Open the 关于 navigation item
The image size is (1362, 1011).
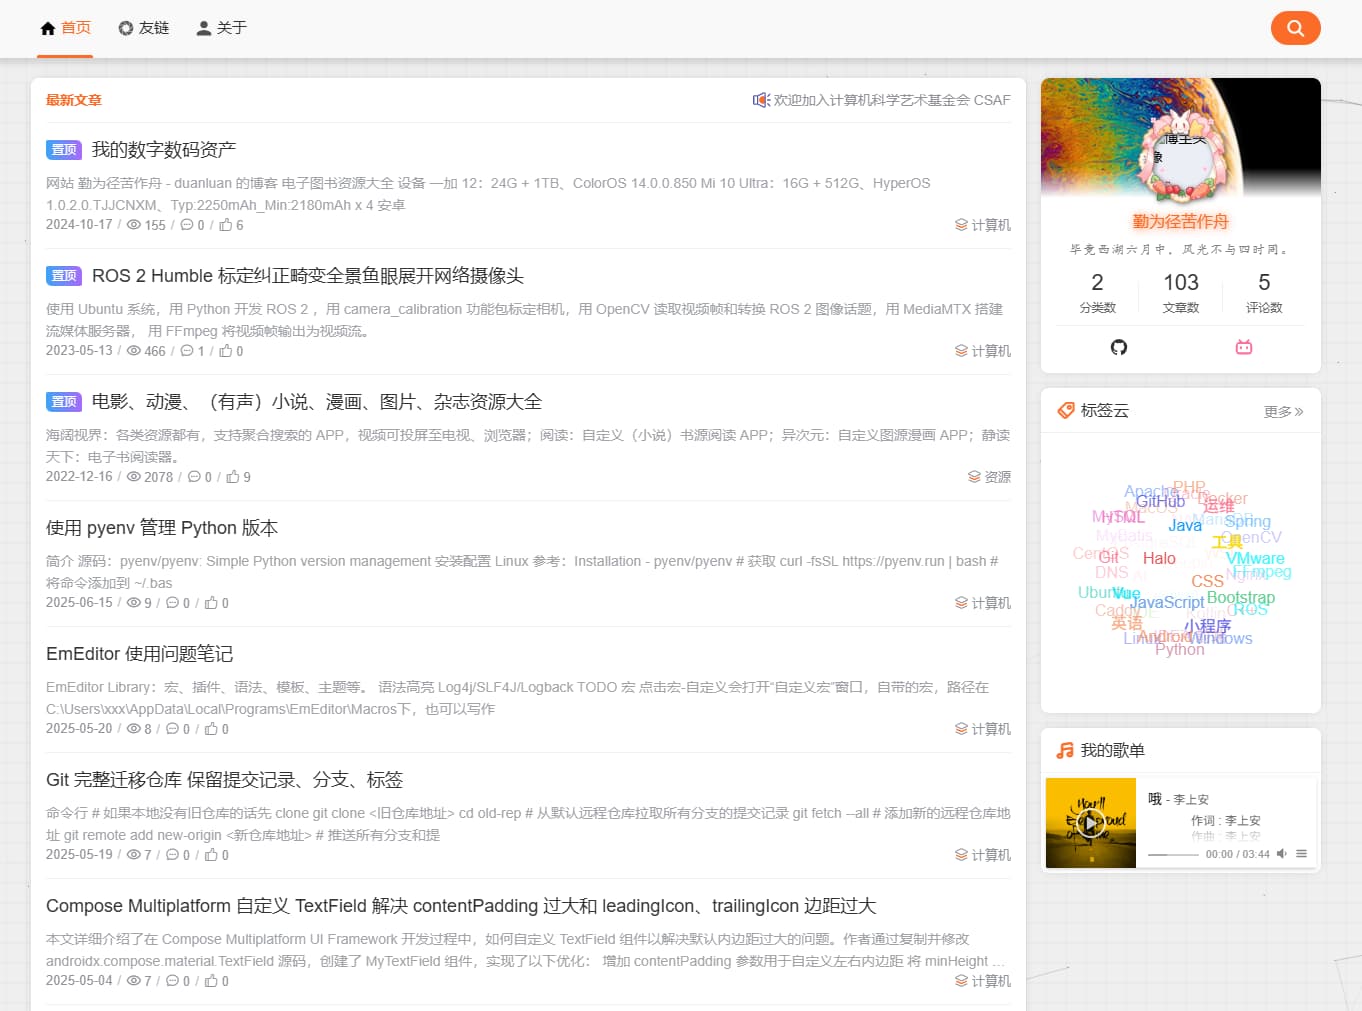pos(221,28)
